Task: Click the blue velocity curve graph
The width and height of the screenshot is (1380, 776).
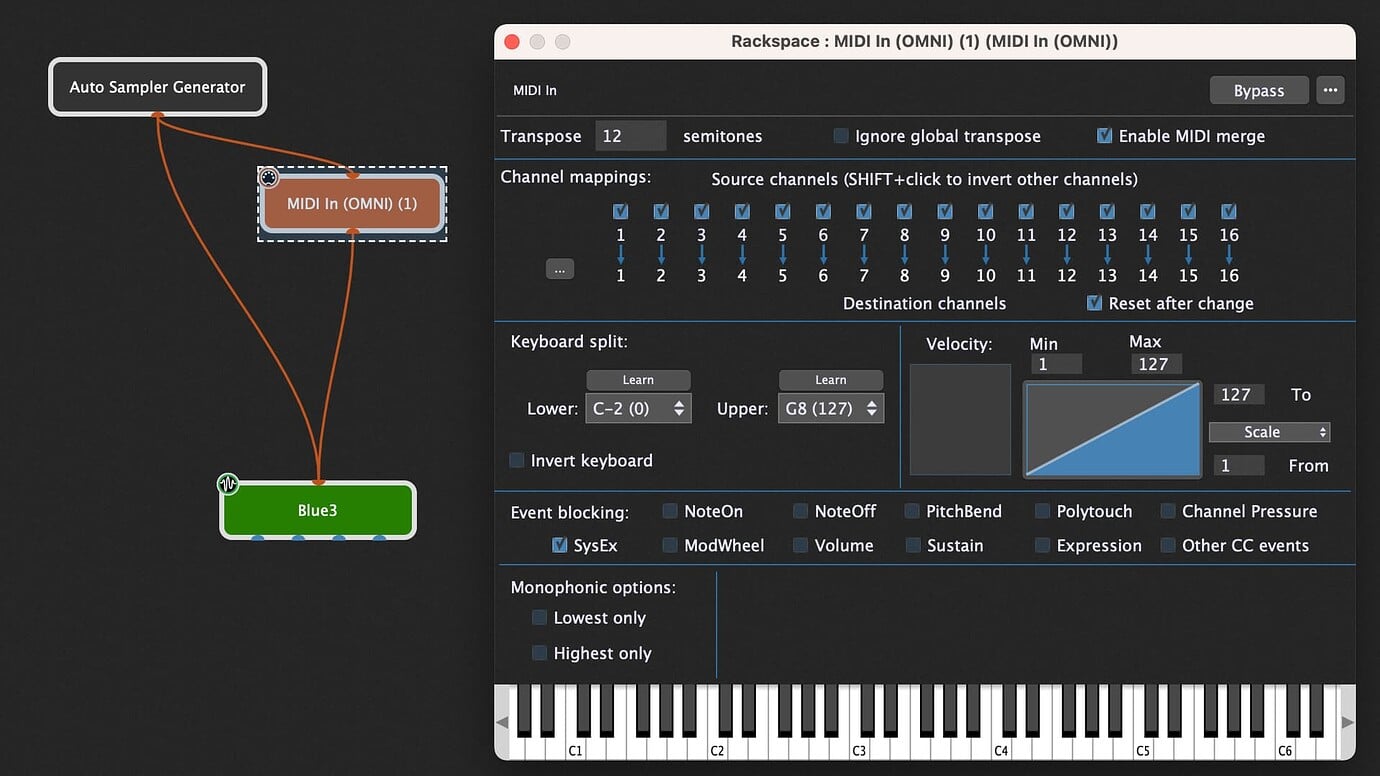Action: coord(1113,428)
